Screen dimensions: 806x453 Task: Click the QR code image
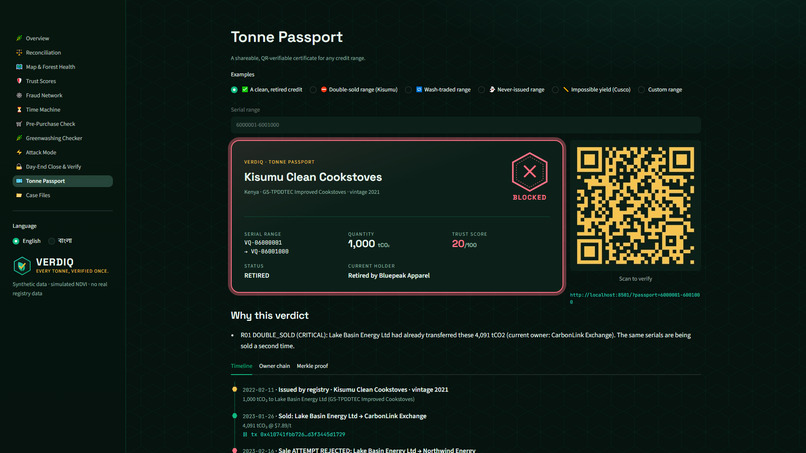click(635, 206)
